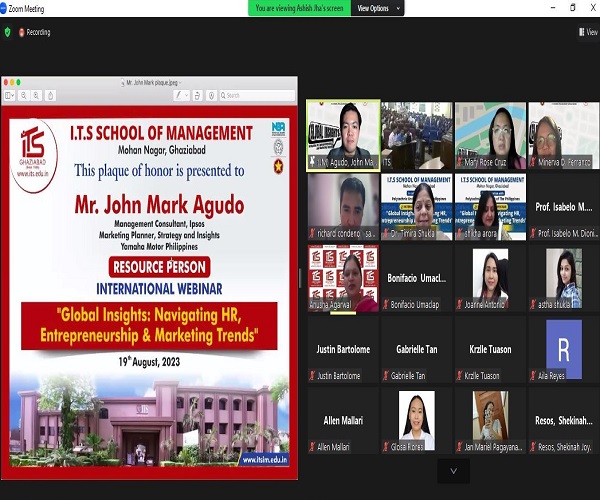
Task: Click the NBA accreditation logo on the plaque
Action: click(x=278, y=129)
